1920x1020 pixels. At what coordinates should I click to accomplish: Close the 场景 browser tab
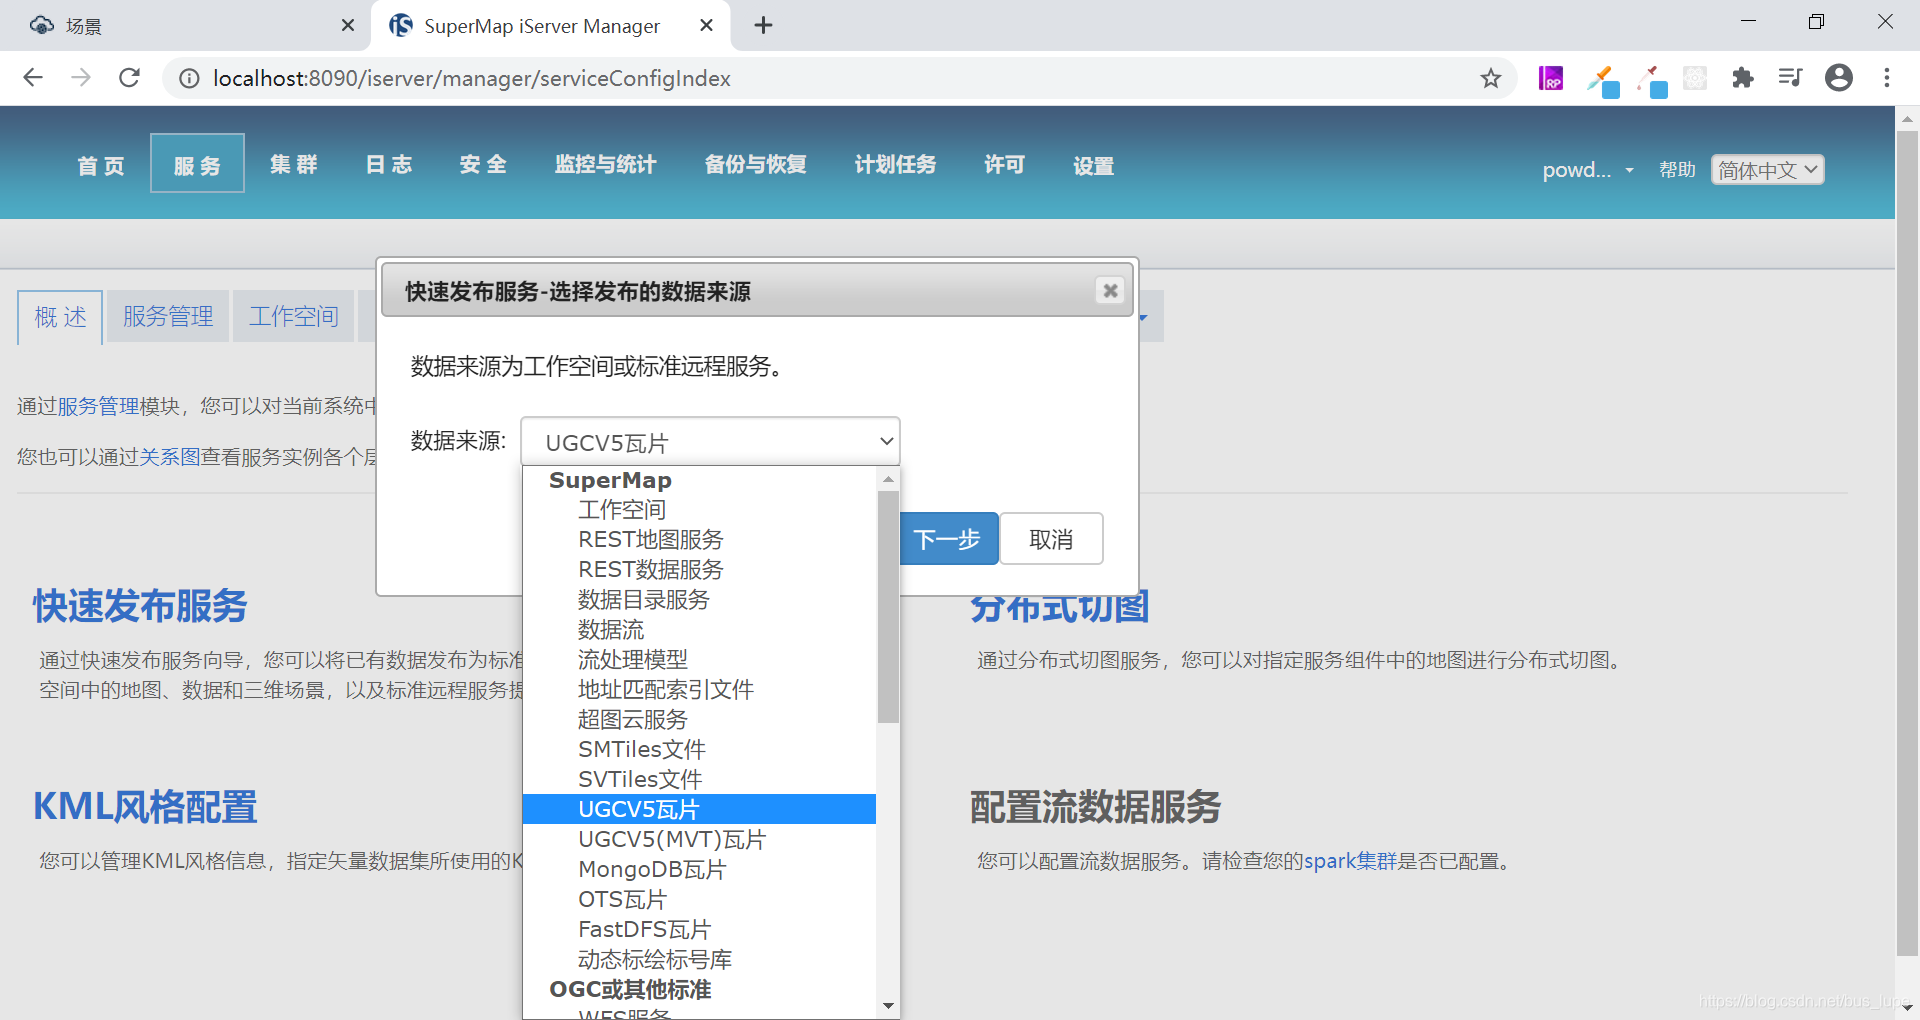pos(348,25)
